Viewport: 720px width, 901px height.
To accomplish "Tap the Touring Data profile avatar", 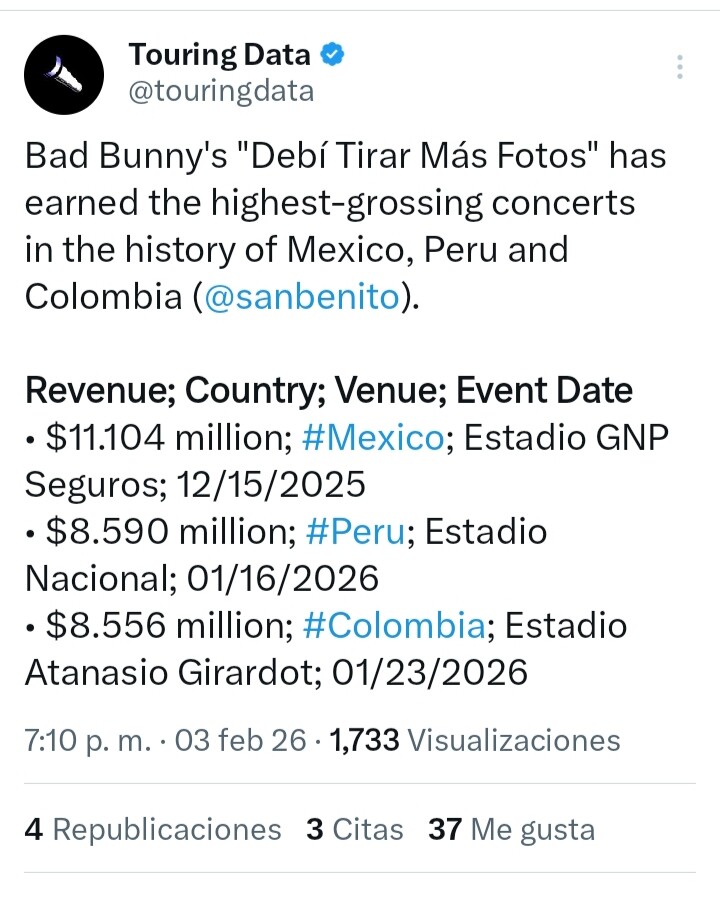I will pyautogui.click(x=64, y=74).
